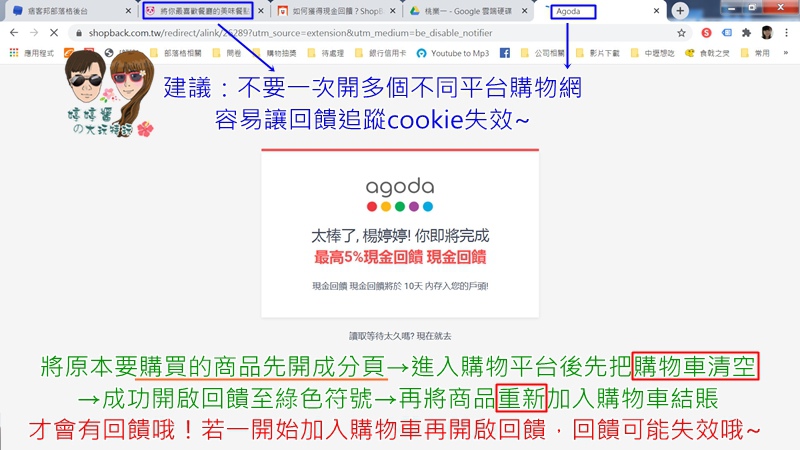Close the foodpanda tab

coord(261,11)
